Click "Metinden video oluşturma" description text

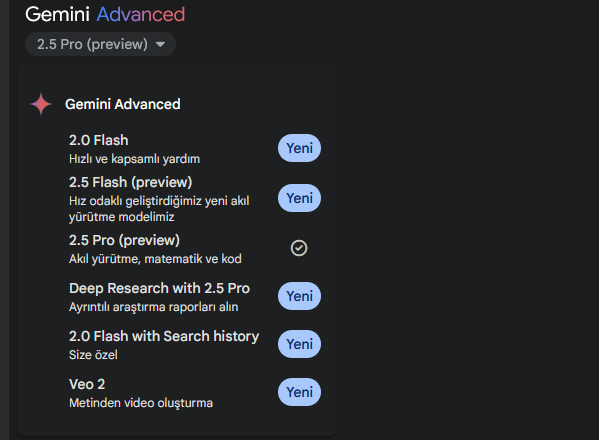tap(141, 403)
